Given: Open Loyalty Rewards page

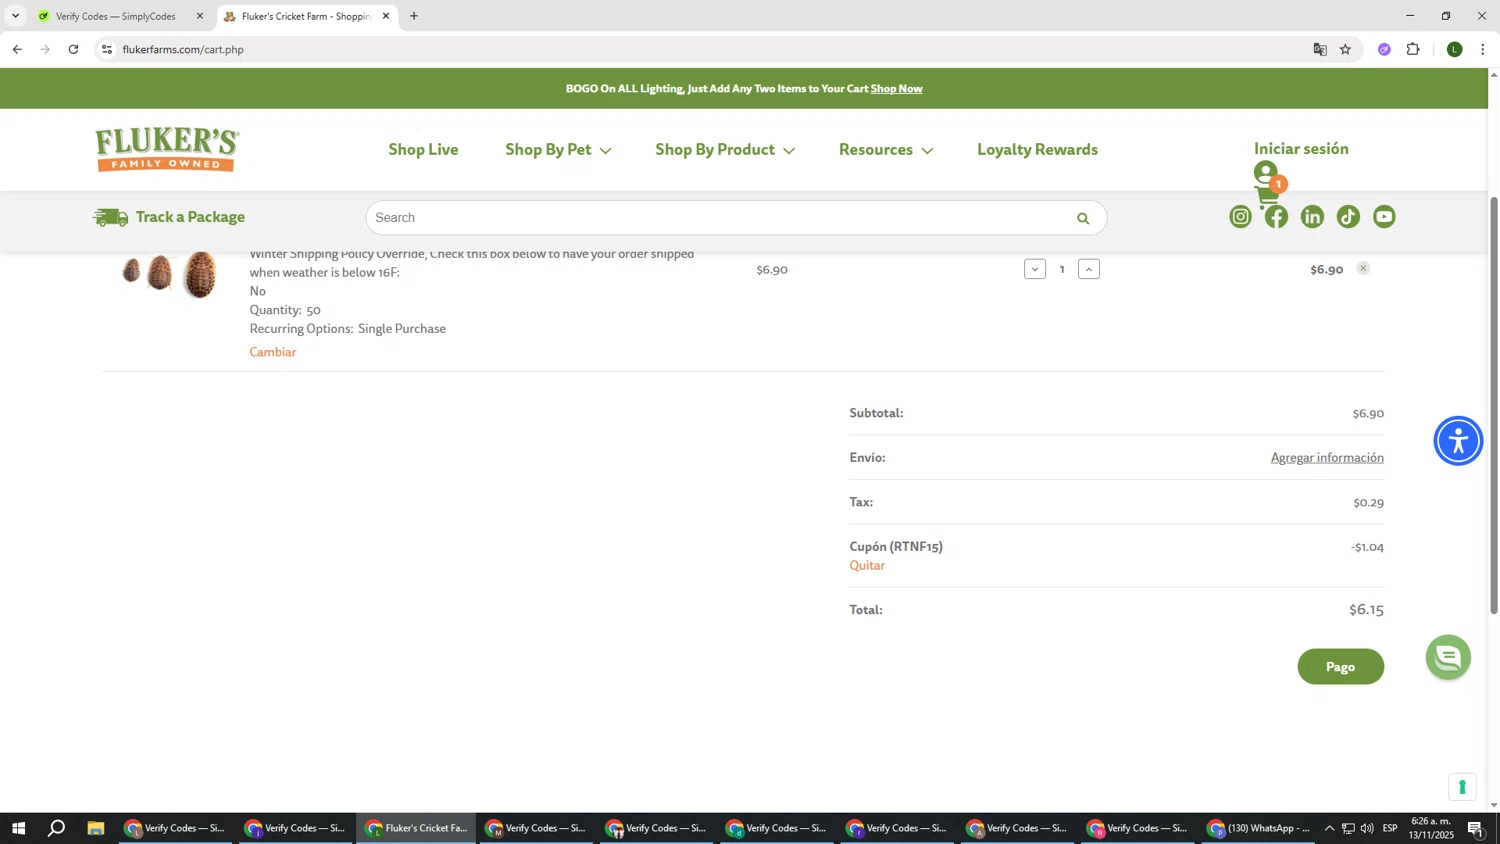Looking at the screenshot, I should click(x=1037, y=150).
